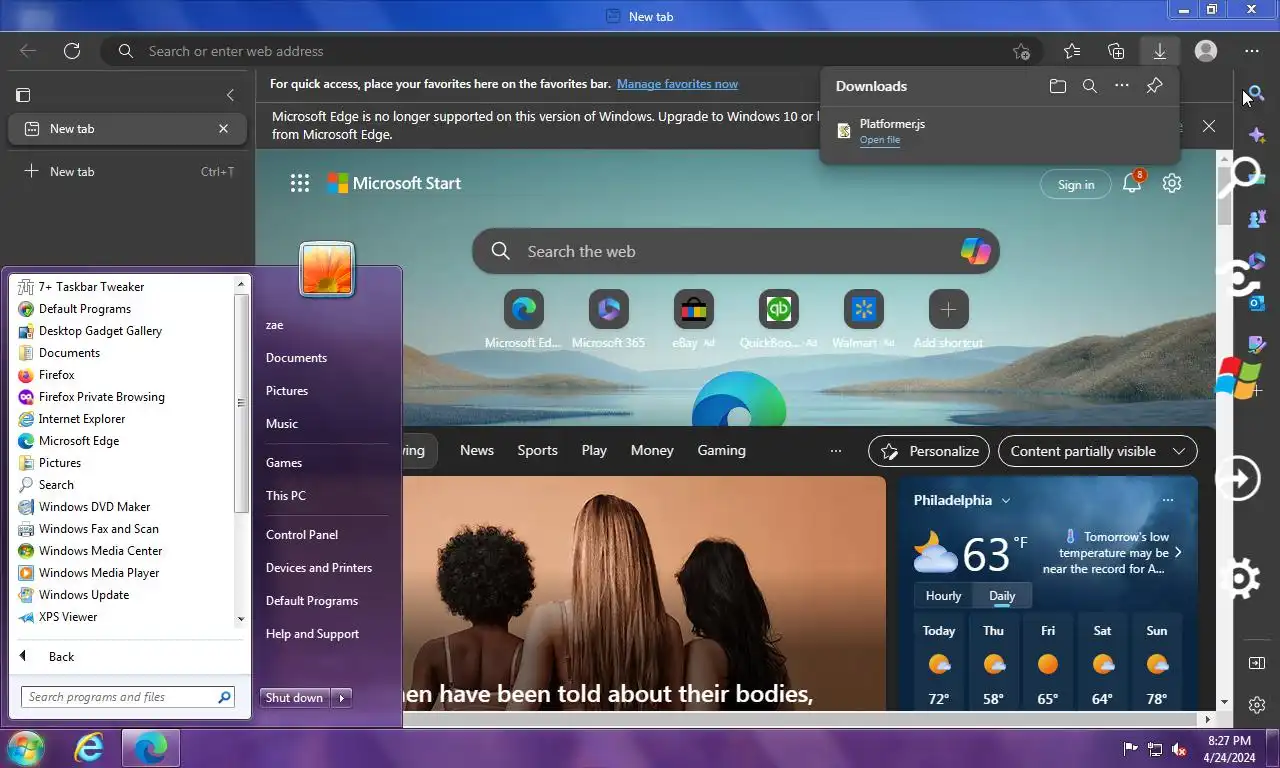
Task: Launch Firefox from Start menu list
Action: coord(56,375)
